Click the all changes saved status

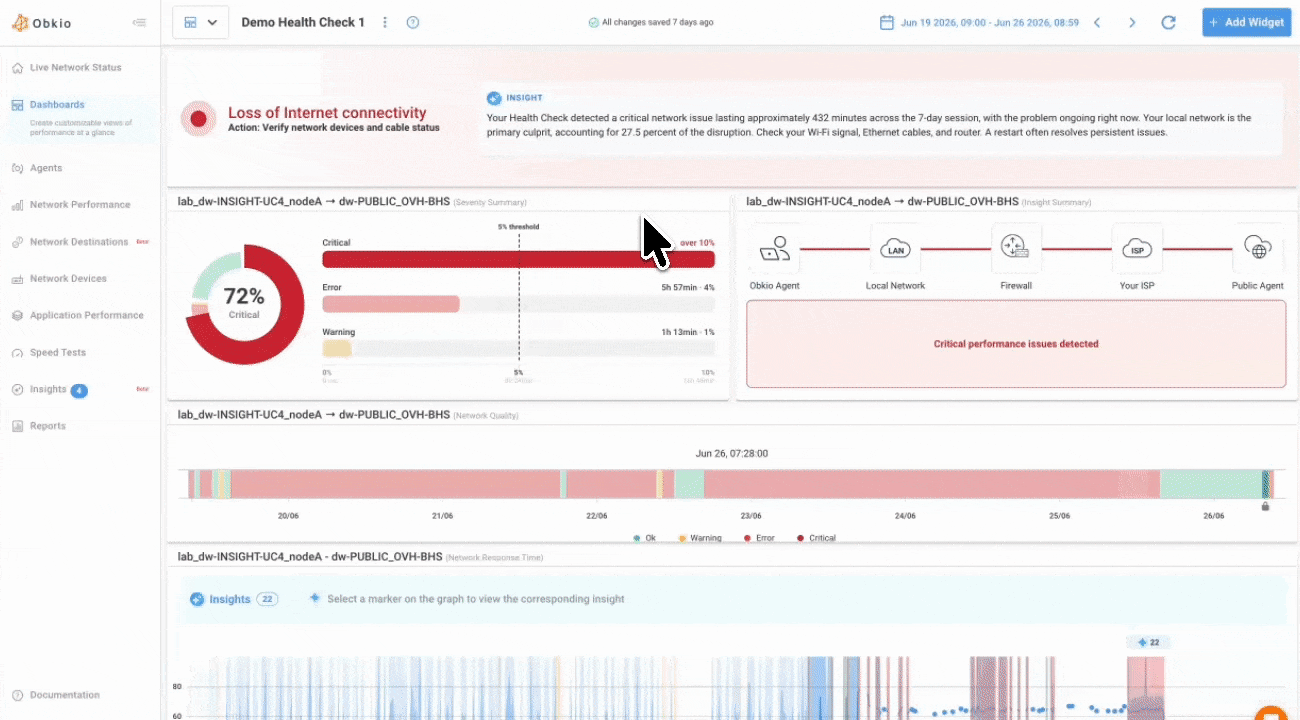(x=651, y=22)
